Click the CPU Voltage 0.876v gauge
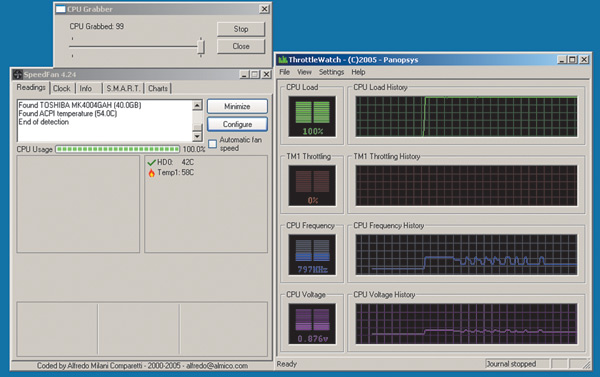 [312, 324]
